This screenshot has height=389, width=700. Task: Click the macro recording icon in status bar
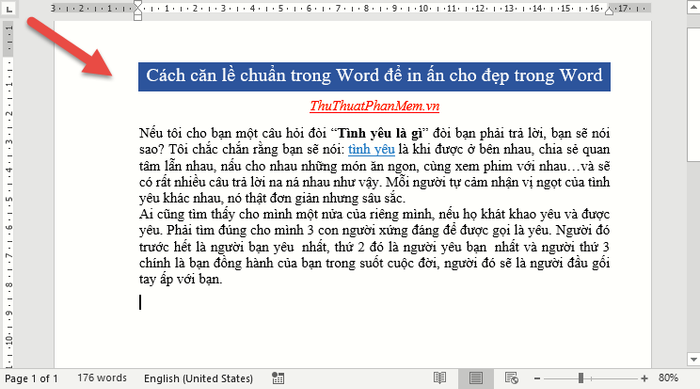[278, 378]
